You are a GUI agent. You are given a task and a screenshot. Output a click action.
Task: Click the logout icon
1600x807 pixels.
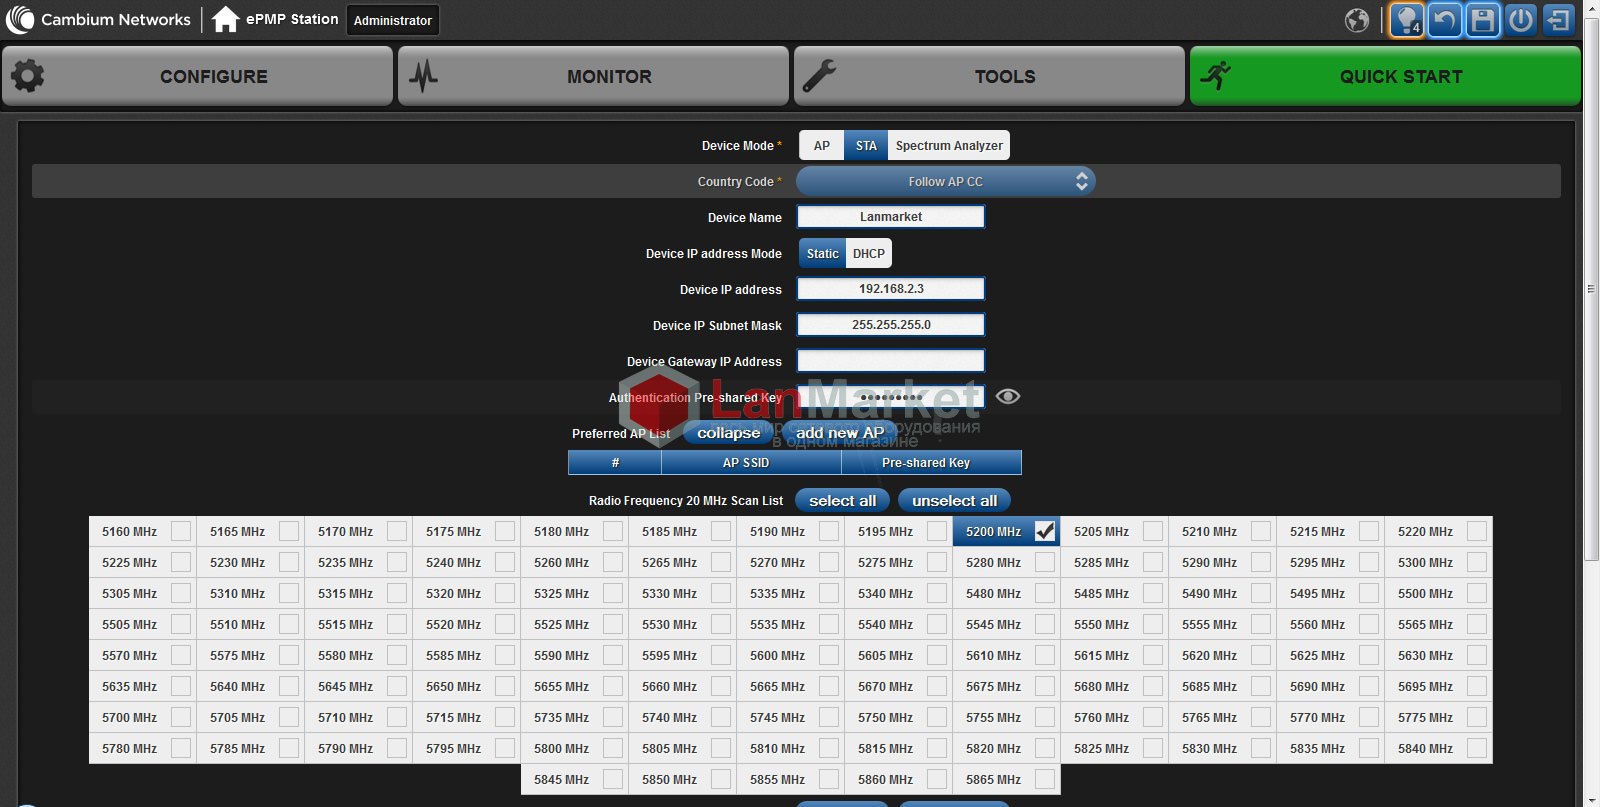[x=1559, y=20]
